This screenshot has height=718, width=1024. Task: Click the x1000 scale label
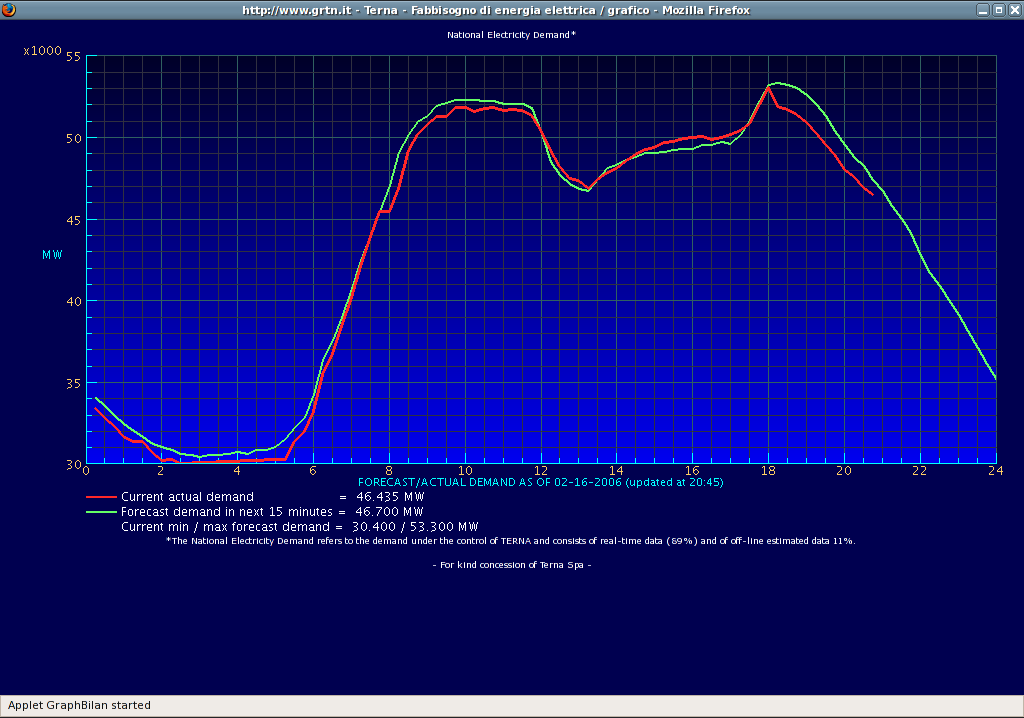tap(42, 50)
